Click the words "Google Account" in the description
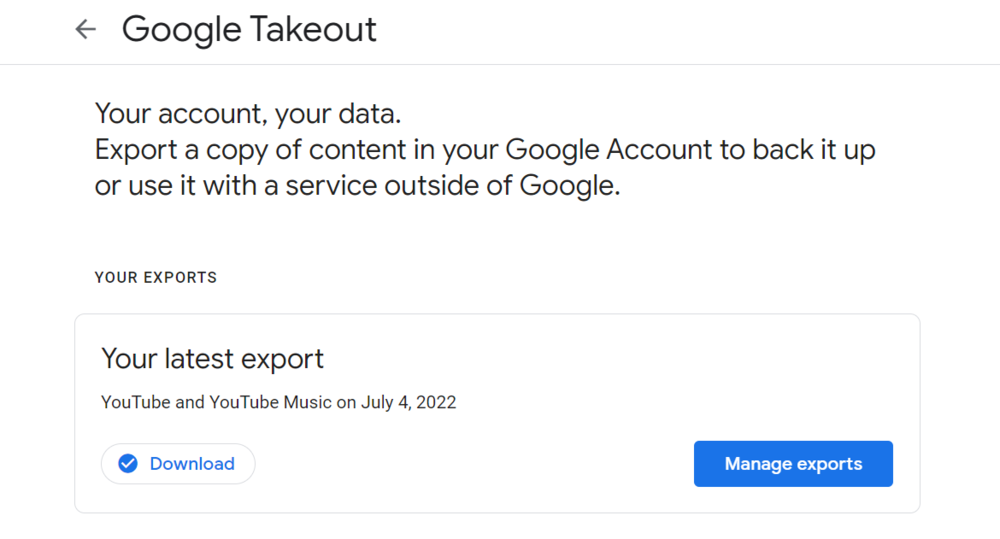 [x=608, y=150]
